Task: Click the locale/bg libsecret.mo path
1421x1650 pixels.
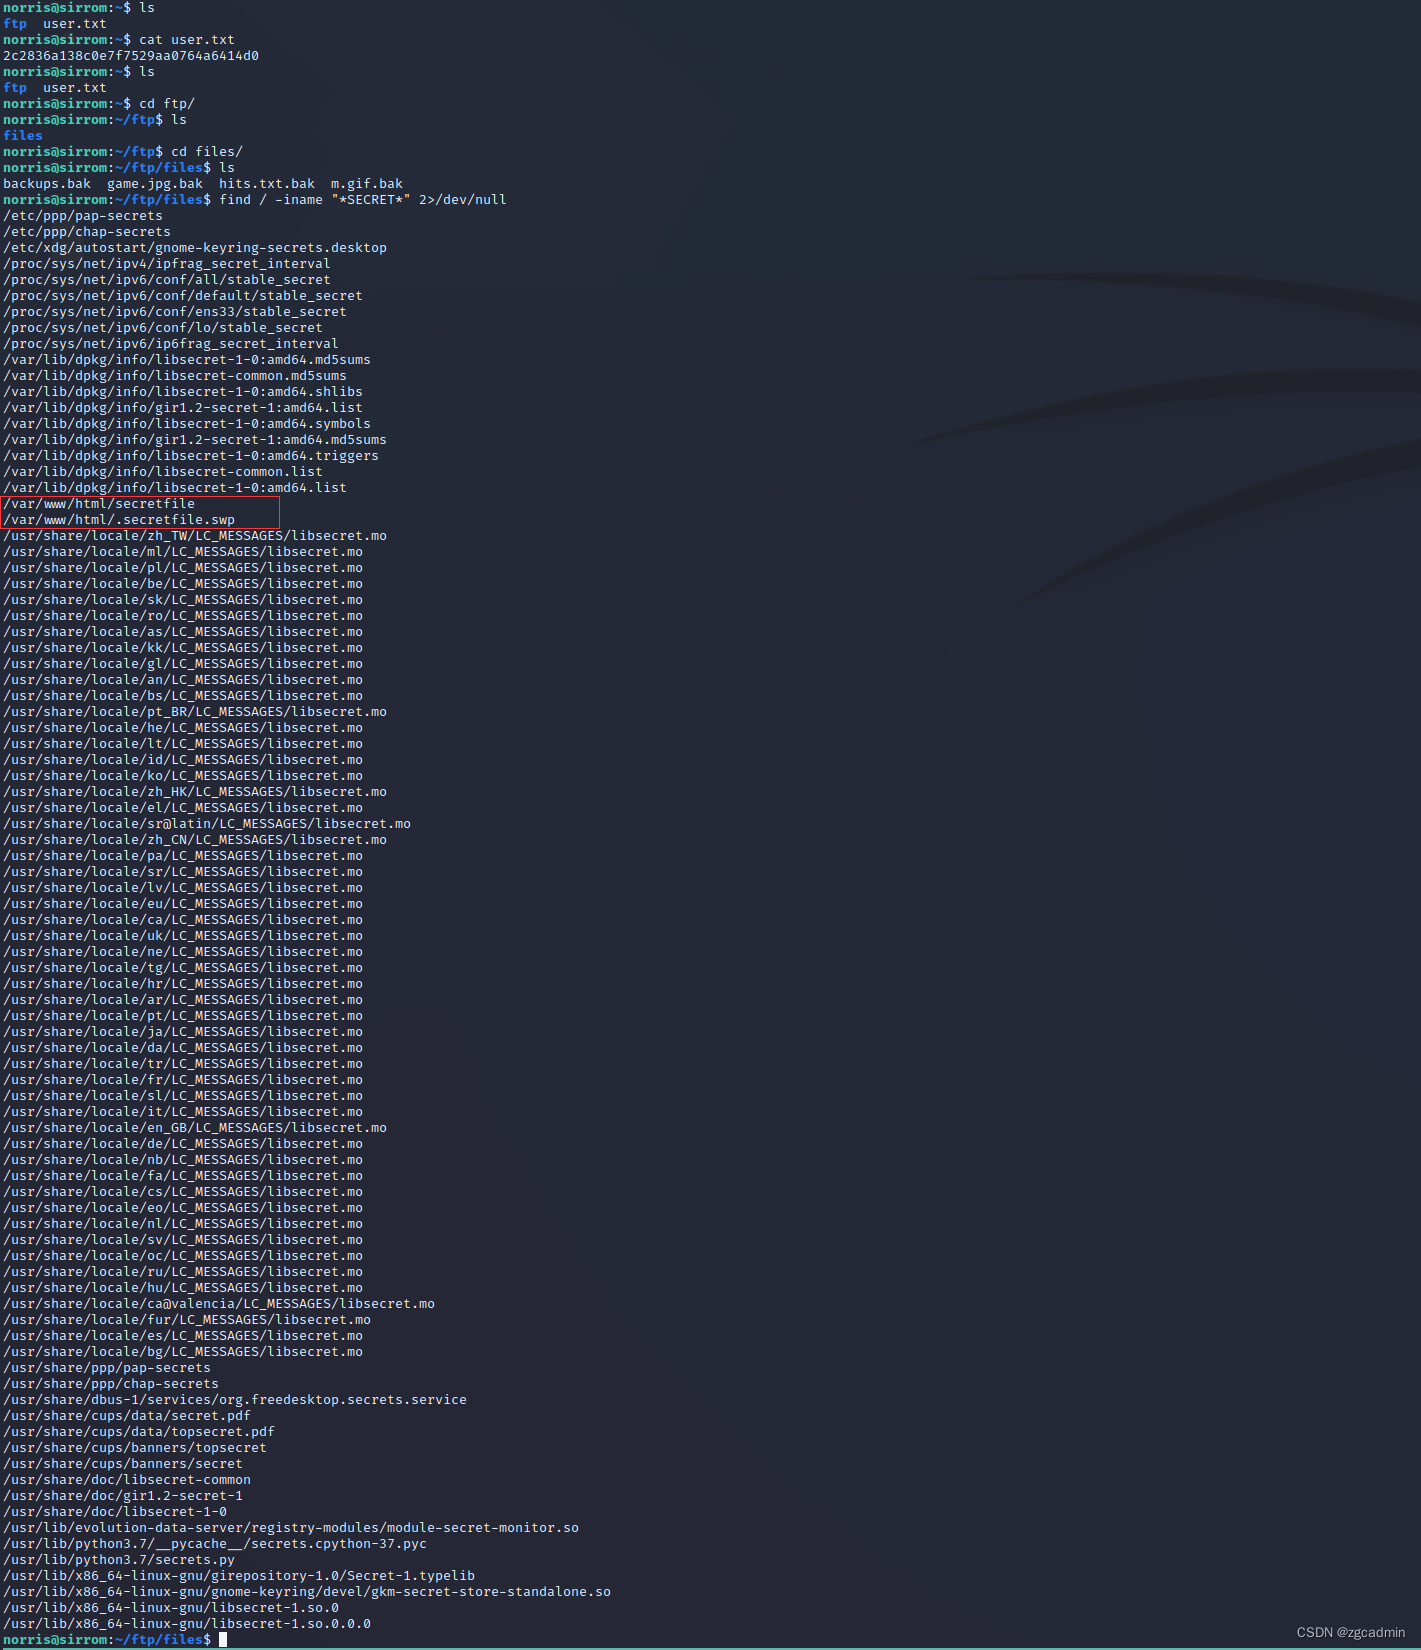Action: [183, 1352]
